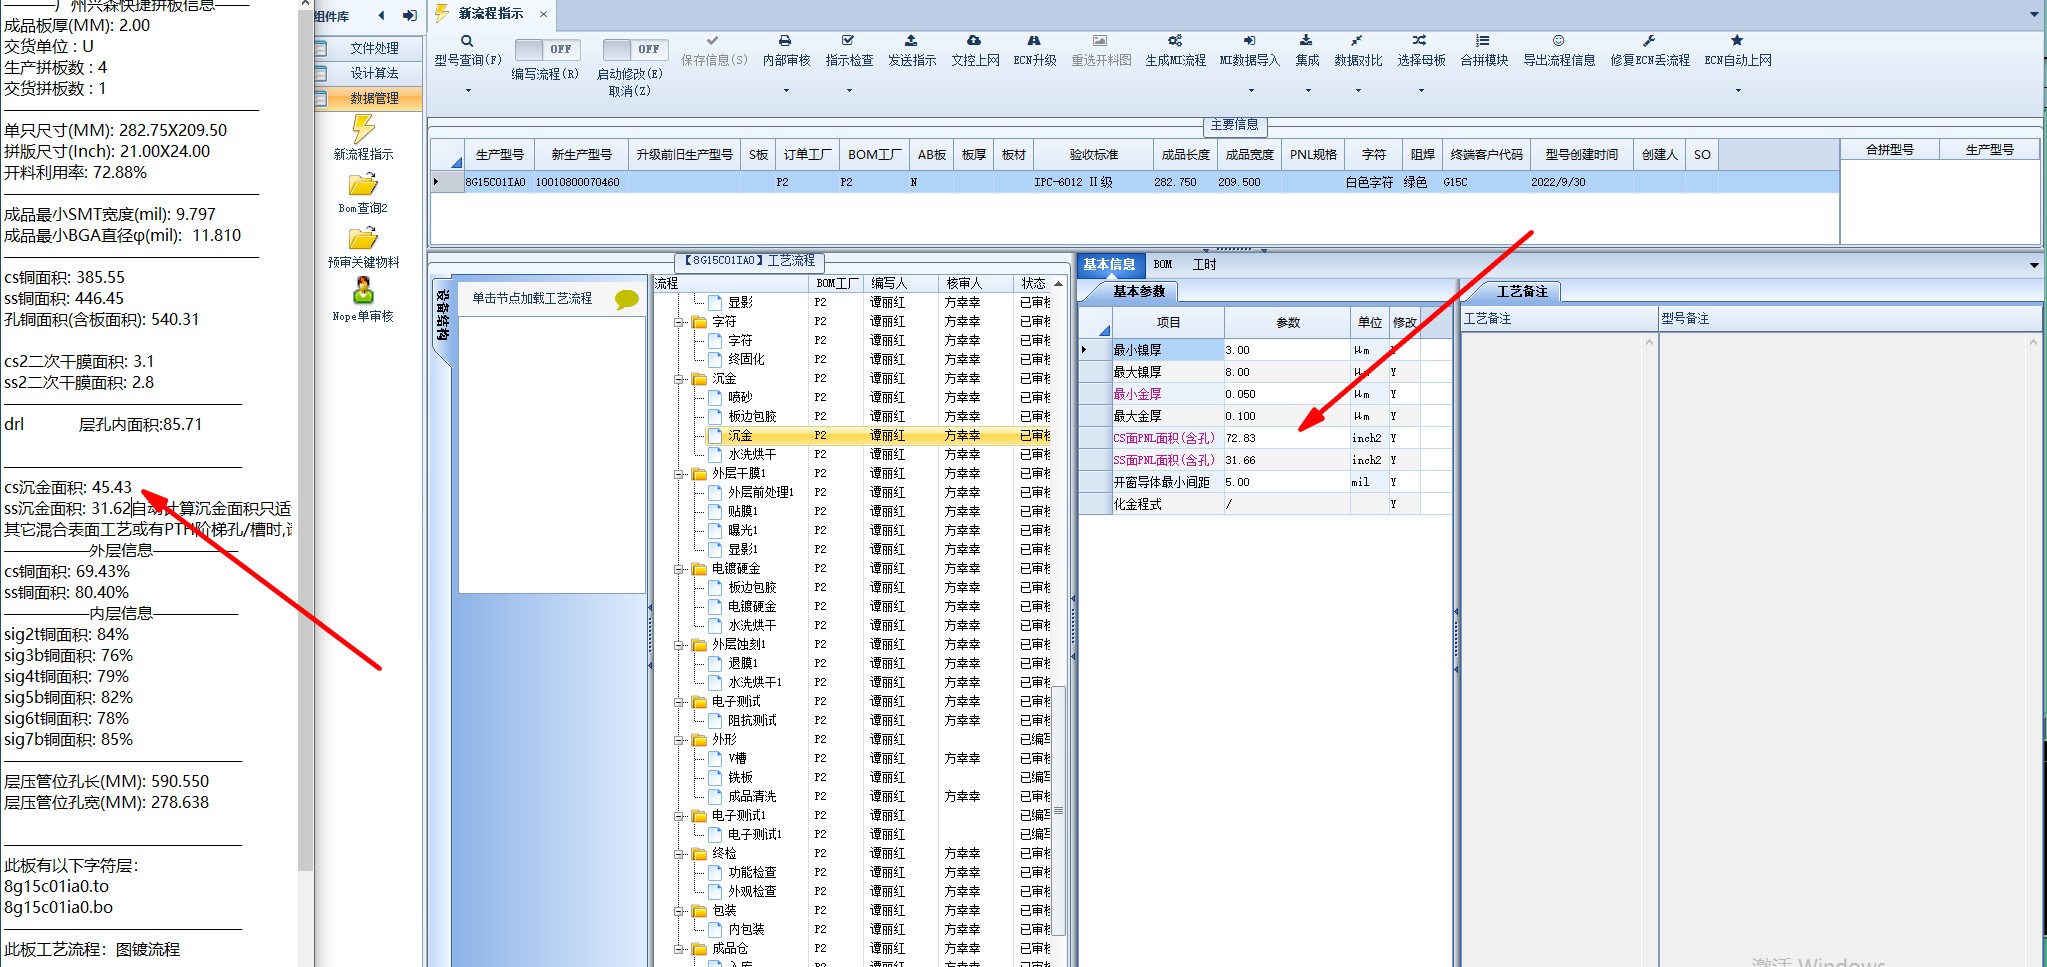
Task: Sort by the 生产型号 column header
Action: click(x=499, y=155)
